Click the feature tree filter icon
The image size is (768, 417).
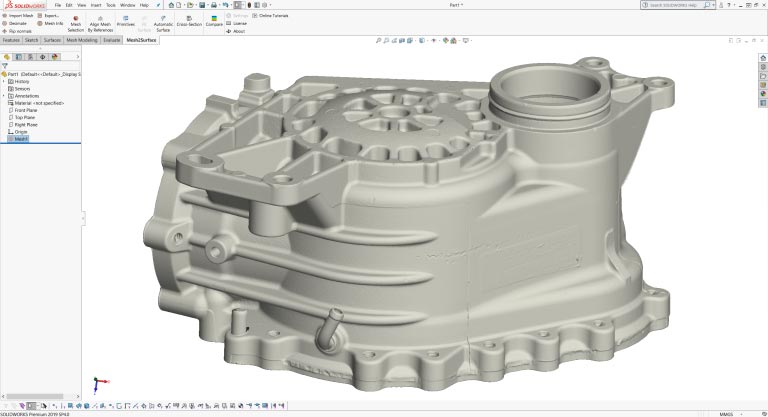point(5,66)
